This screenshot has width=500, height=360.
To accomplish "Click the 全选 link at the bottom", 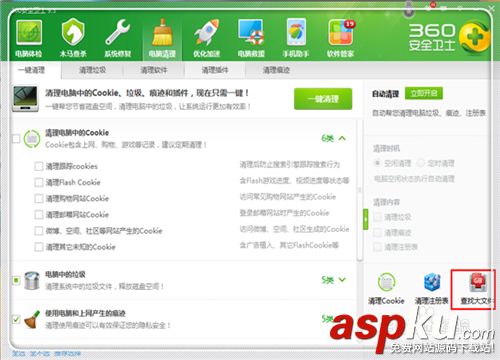I will click(19, 353).
